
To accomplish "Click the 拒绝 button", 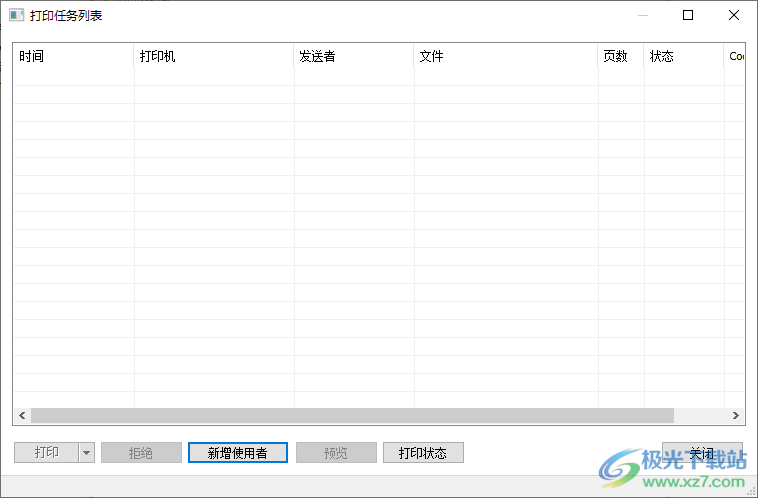I will (x=141, y=453).
